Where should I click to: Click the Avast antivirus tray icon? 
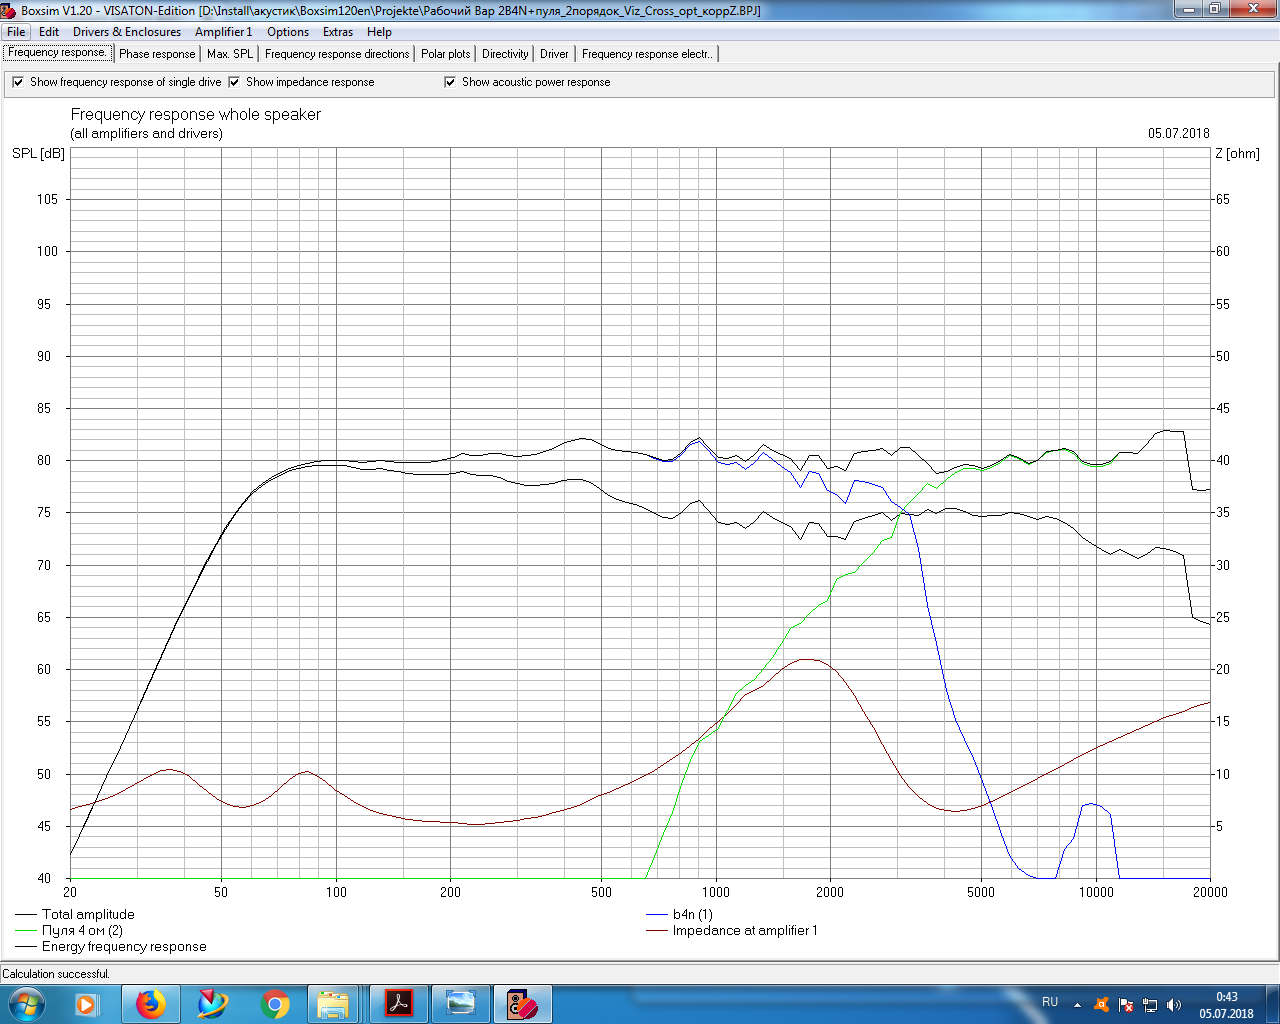pyautogui.click(x=1101, y=1004)
